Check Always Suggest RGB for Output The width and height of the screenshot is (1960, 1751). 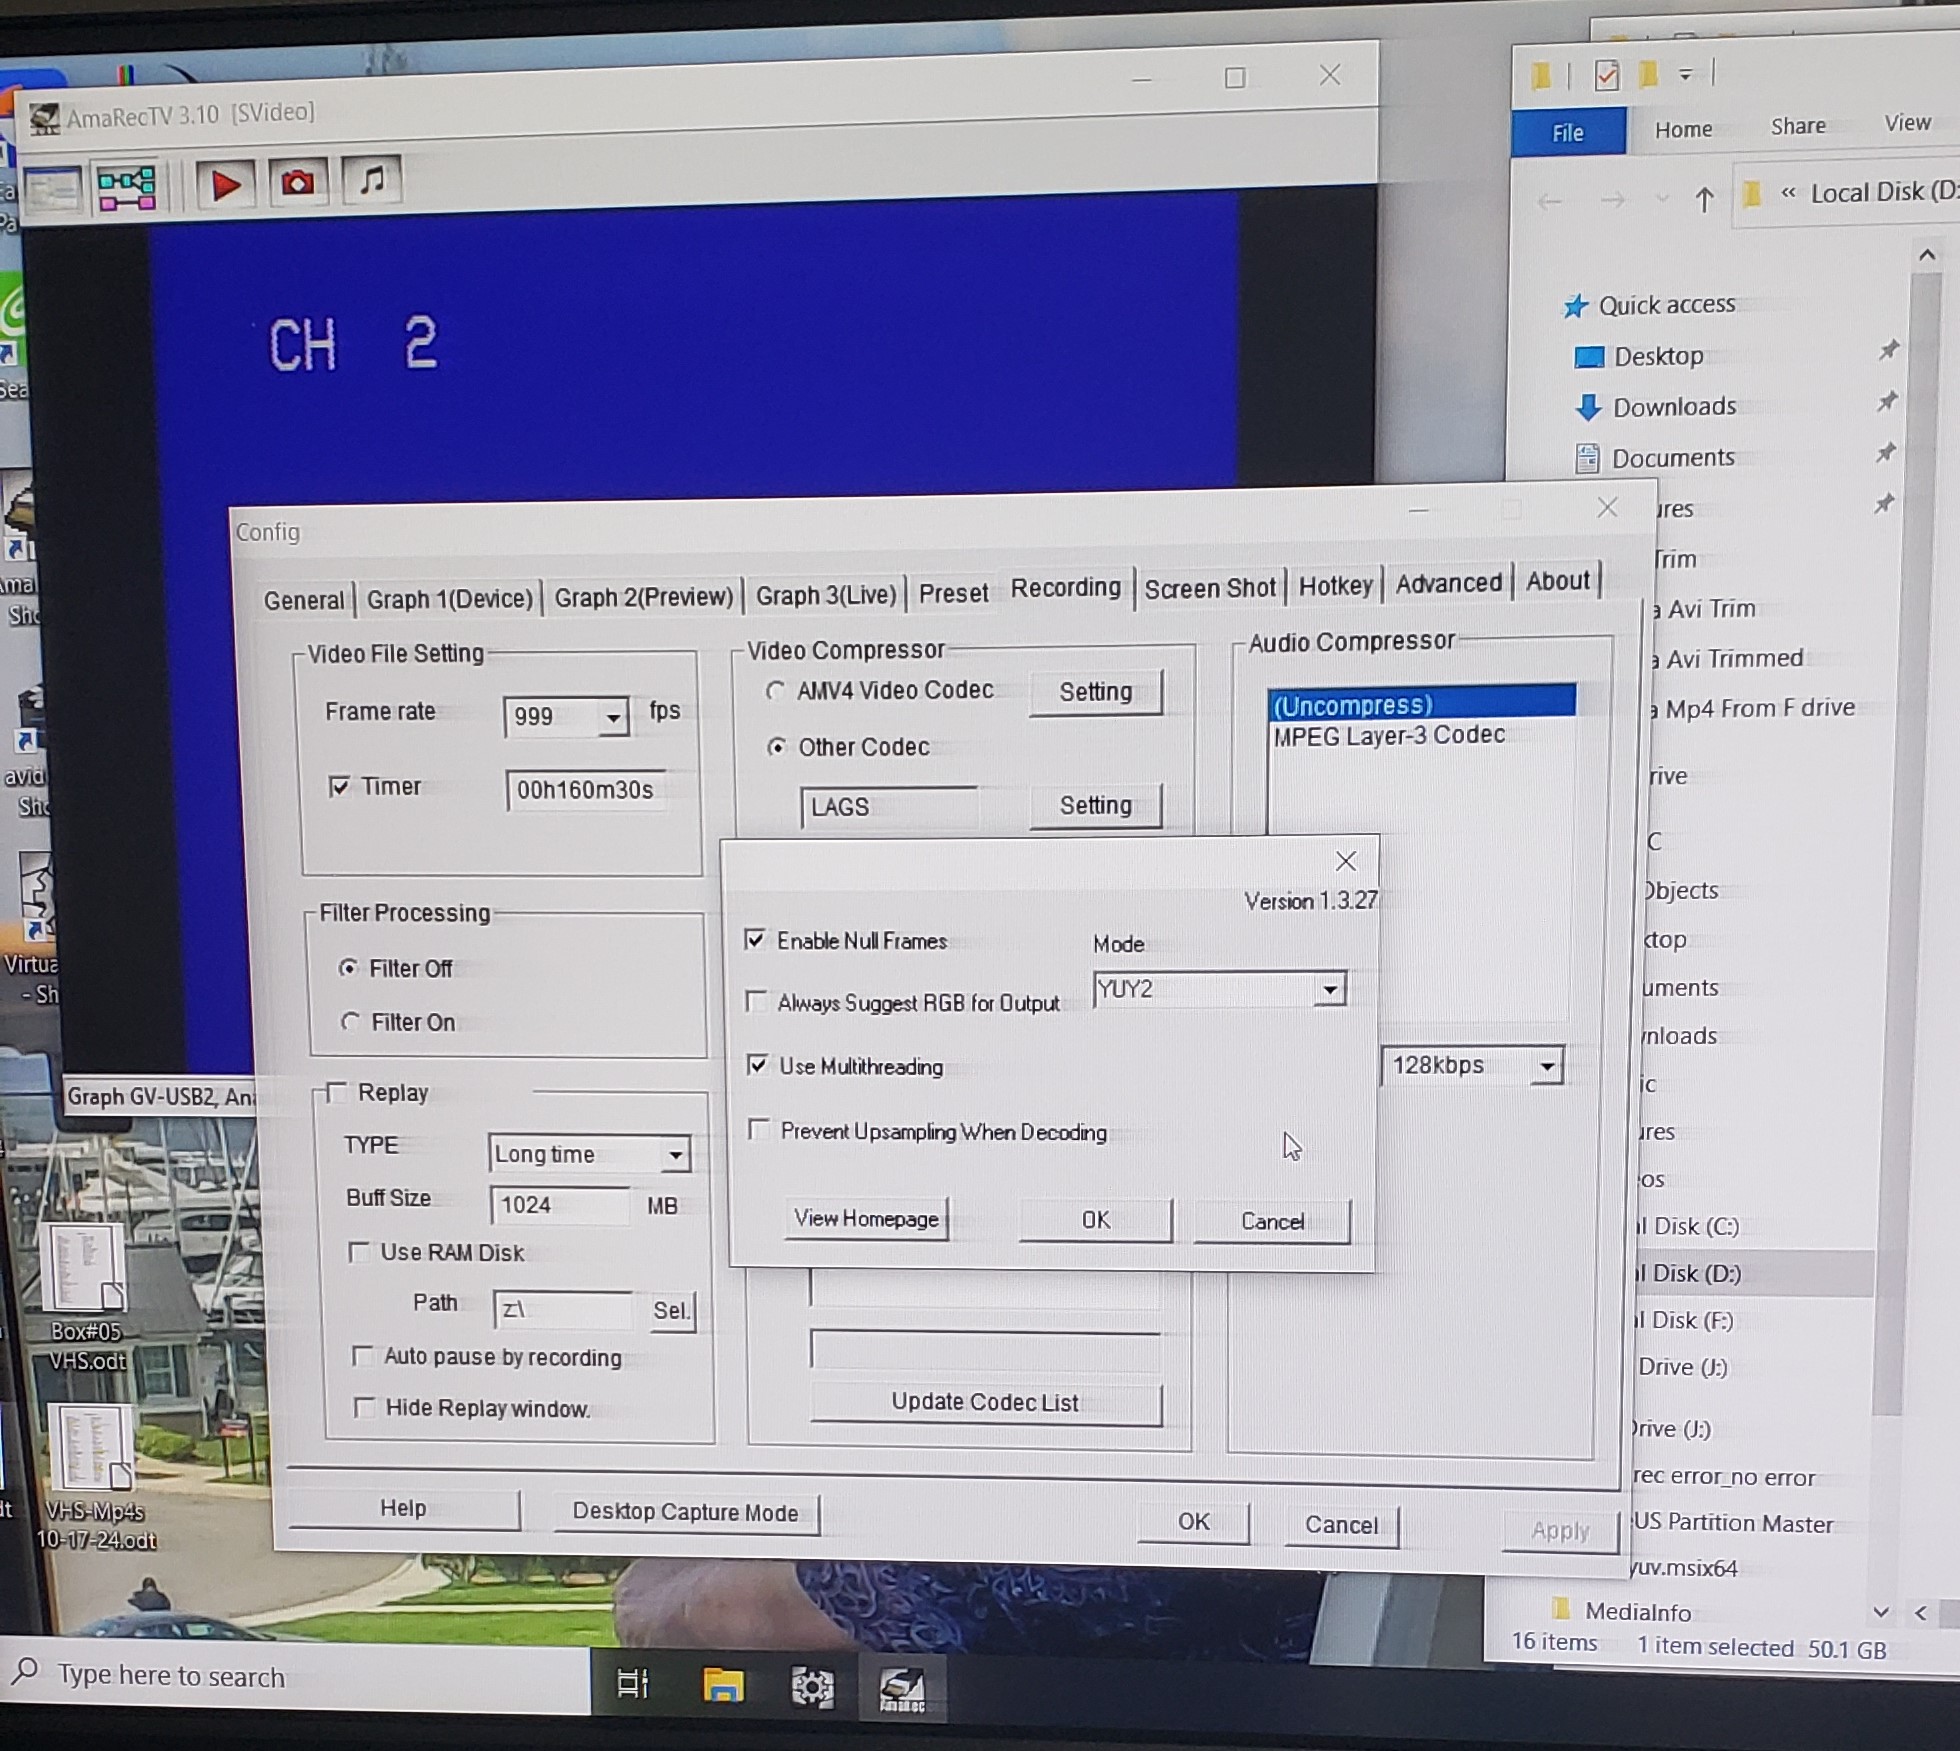tap(756, 1001)
